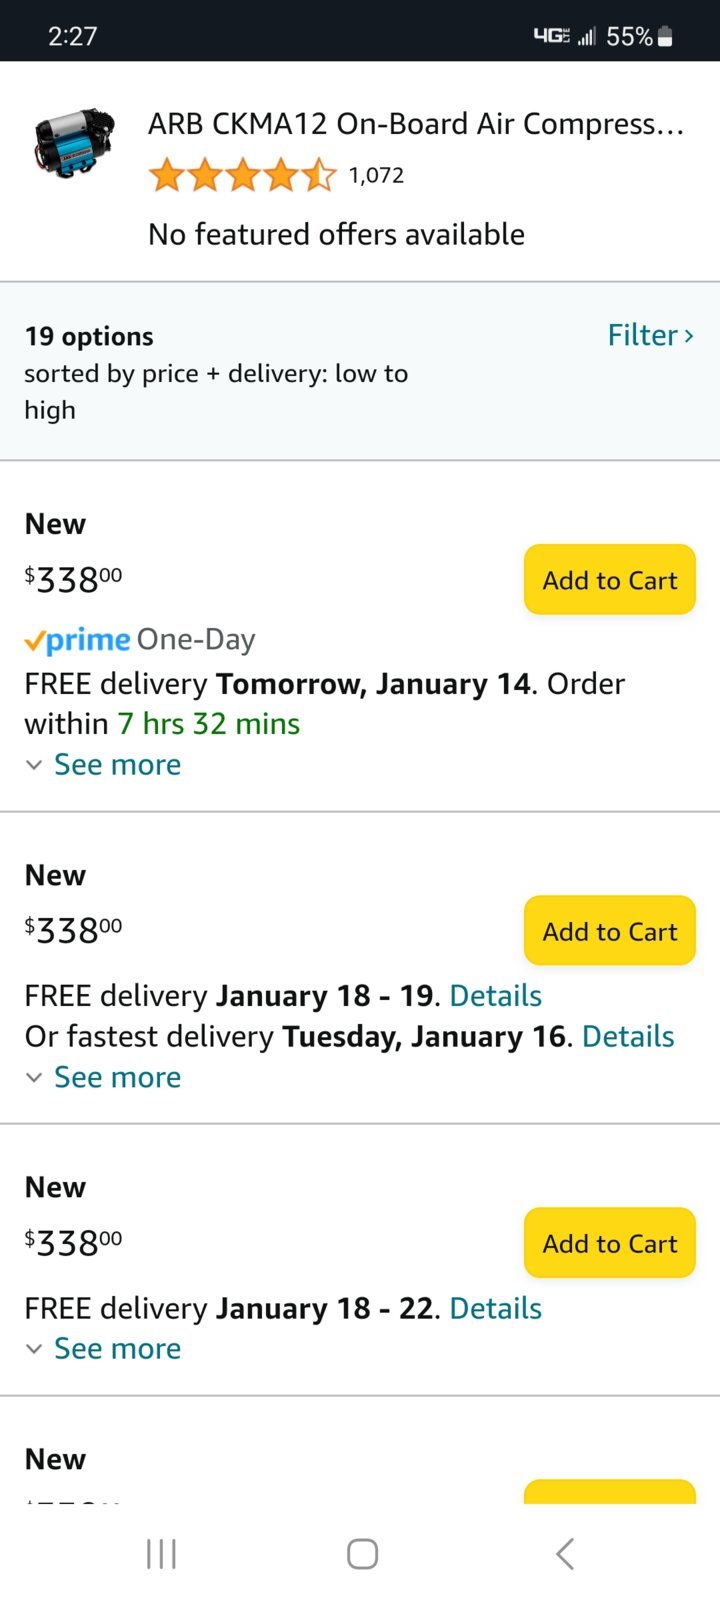Image resolution: width=720 pixels, height=1600 pixels.
Task: Tap the Android home navigation icon
Action: coord(362,1554)
